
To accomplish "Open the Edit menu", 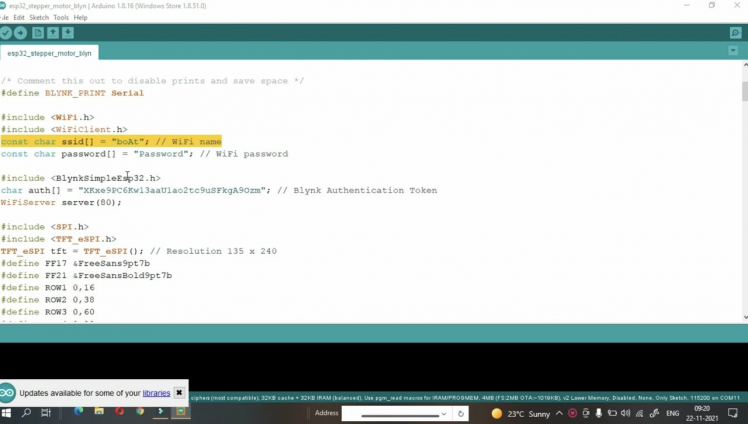I will point(19,18).
